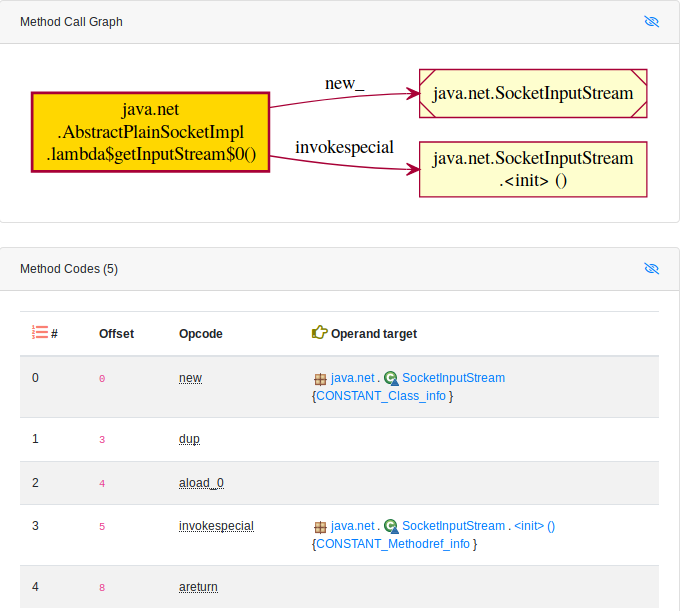Click offset value 3 in dup row
The height and width of the screenshot is (611, 681).
coord(102,439)
